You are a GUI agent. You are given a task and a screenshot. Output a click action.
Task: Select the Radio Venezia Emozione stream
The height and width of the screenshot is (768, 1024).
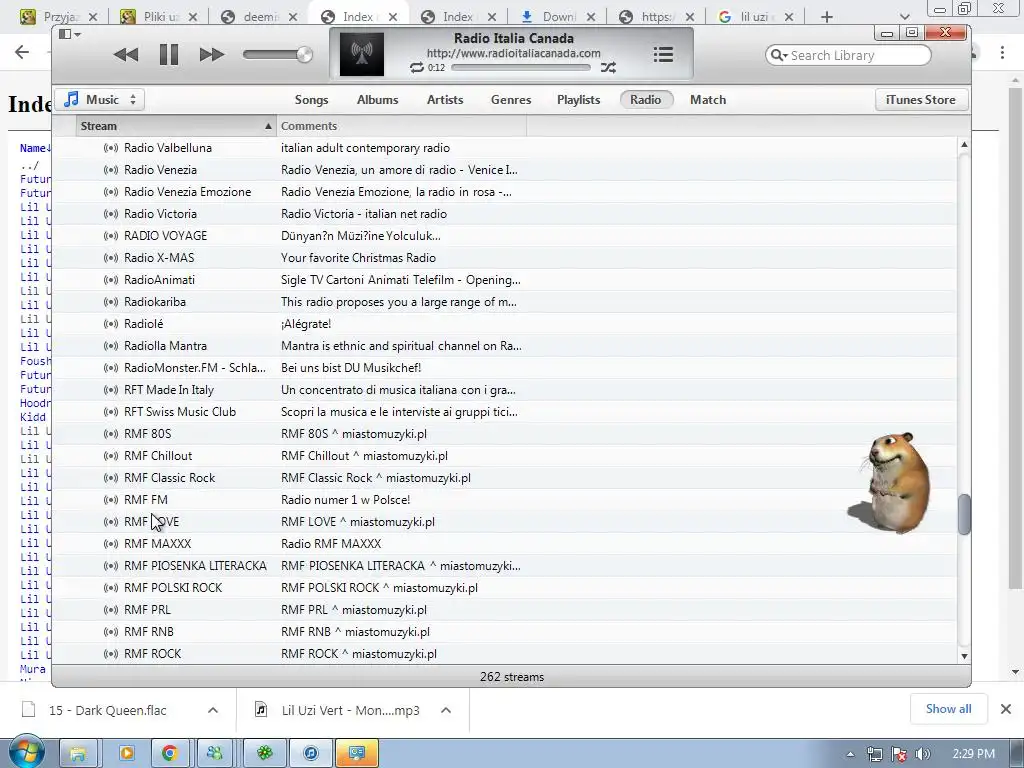(504, 192)
